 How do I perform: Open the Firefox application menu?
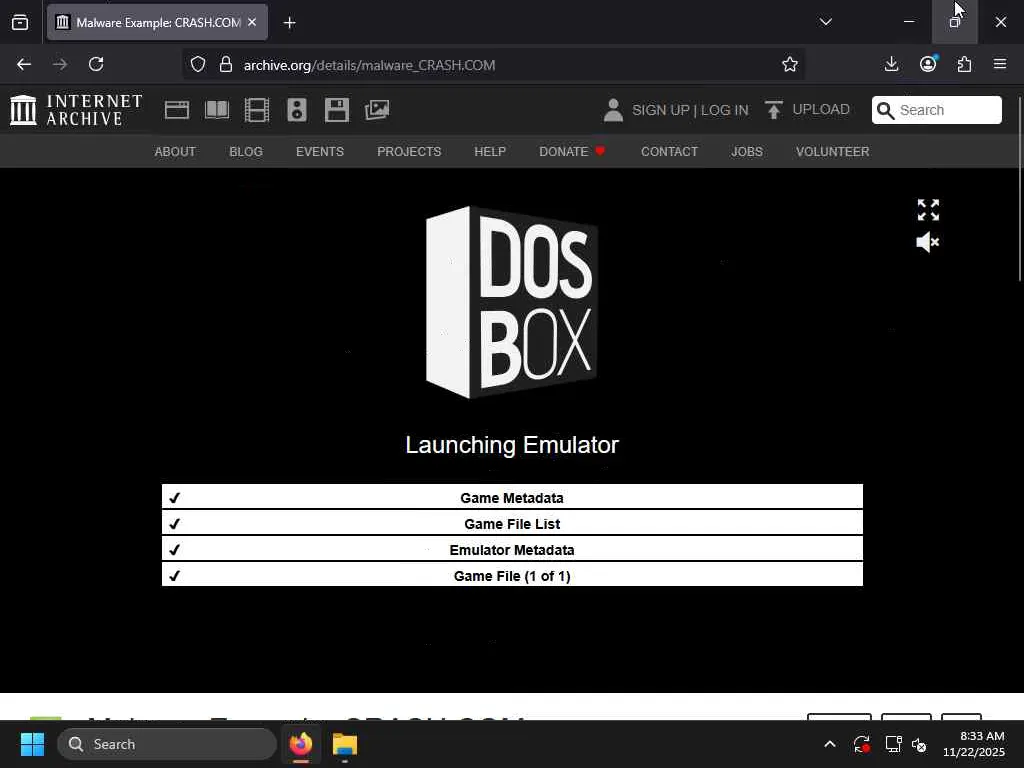pos(1000,64)
